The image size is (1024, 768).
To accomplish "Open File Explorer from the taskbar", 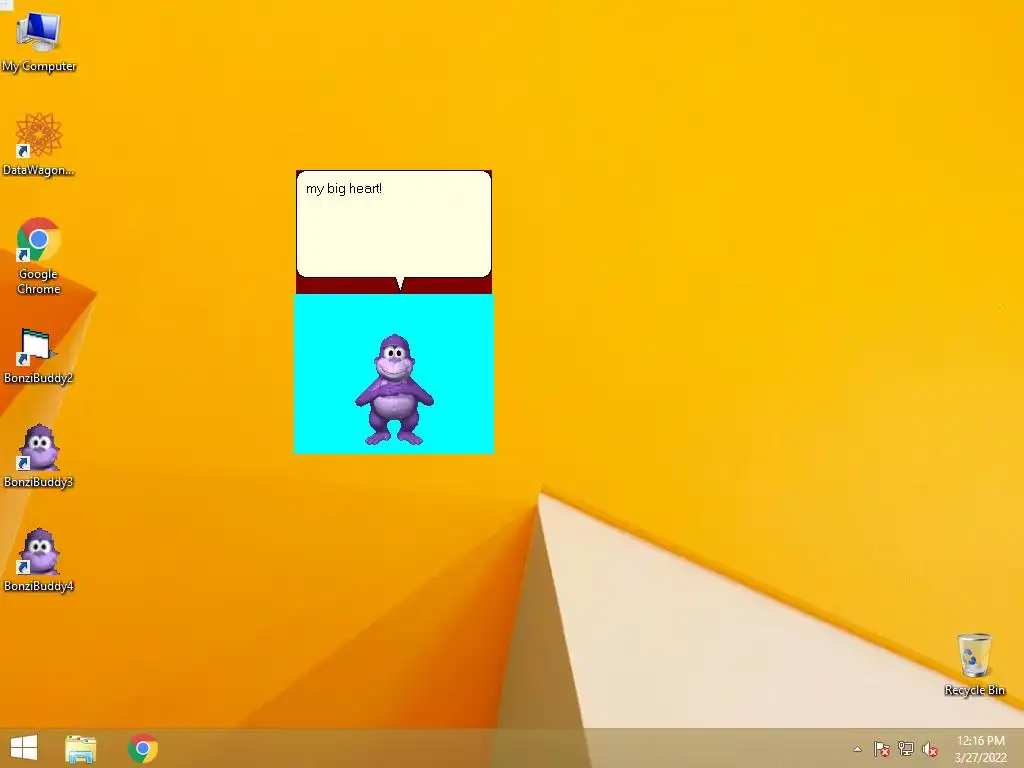I will (81, 748).
